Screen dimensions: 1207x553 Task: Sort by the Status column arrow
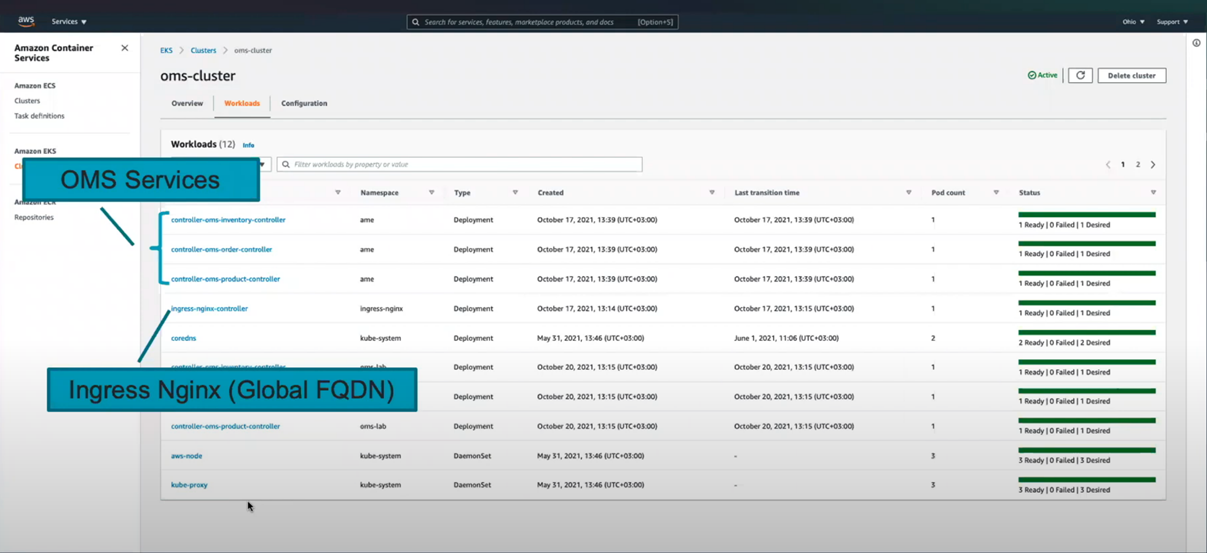point(1153,193)
